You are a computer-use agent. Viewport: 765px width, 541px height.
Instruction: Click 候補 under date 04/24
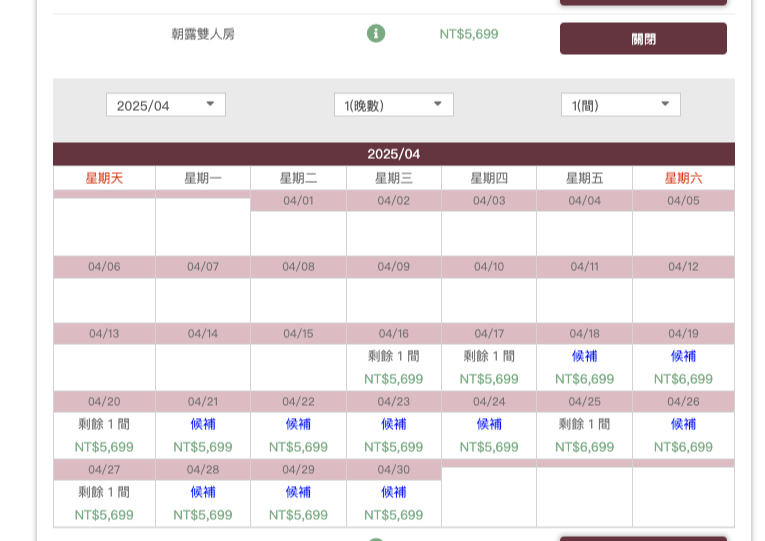(489, 424)
